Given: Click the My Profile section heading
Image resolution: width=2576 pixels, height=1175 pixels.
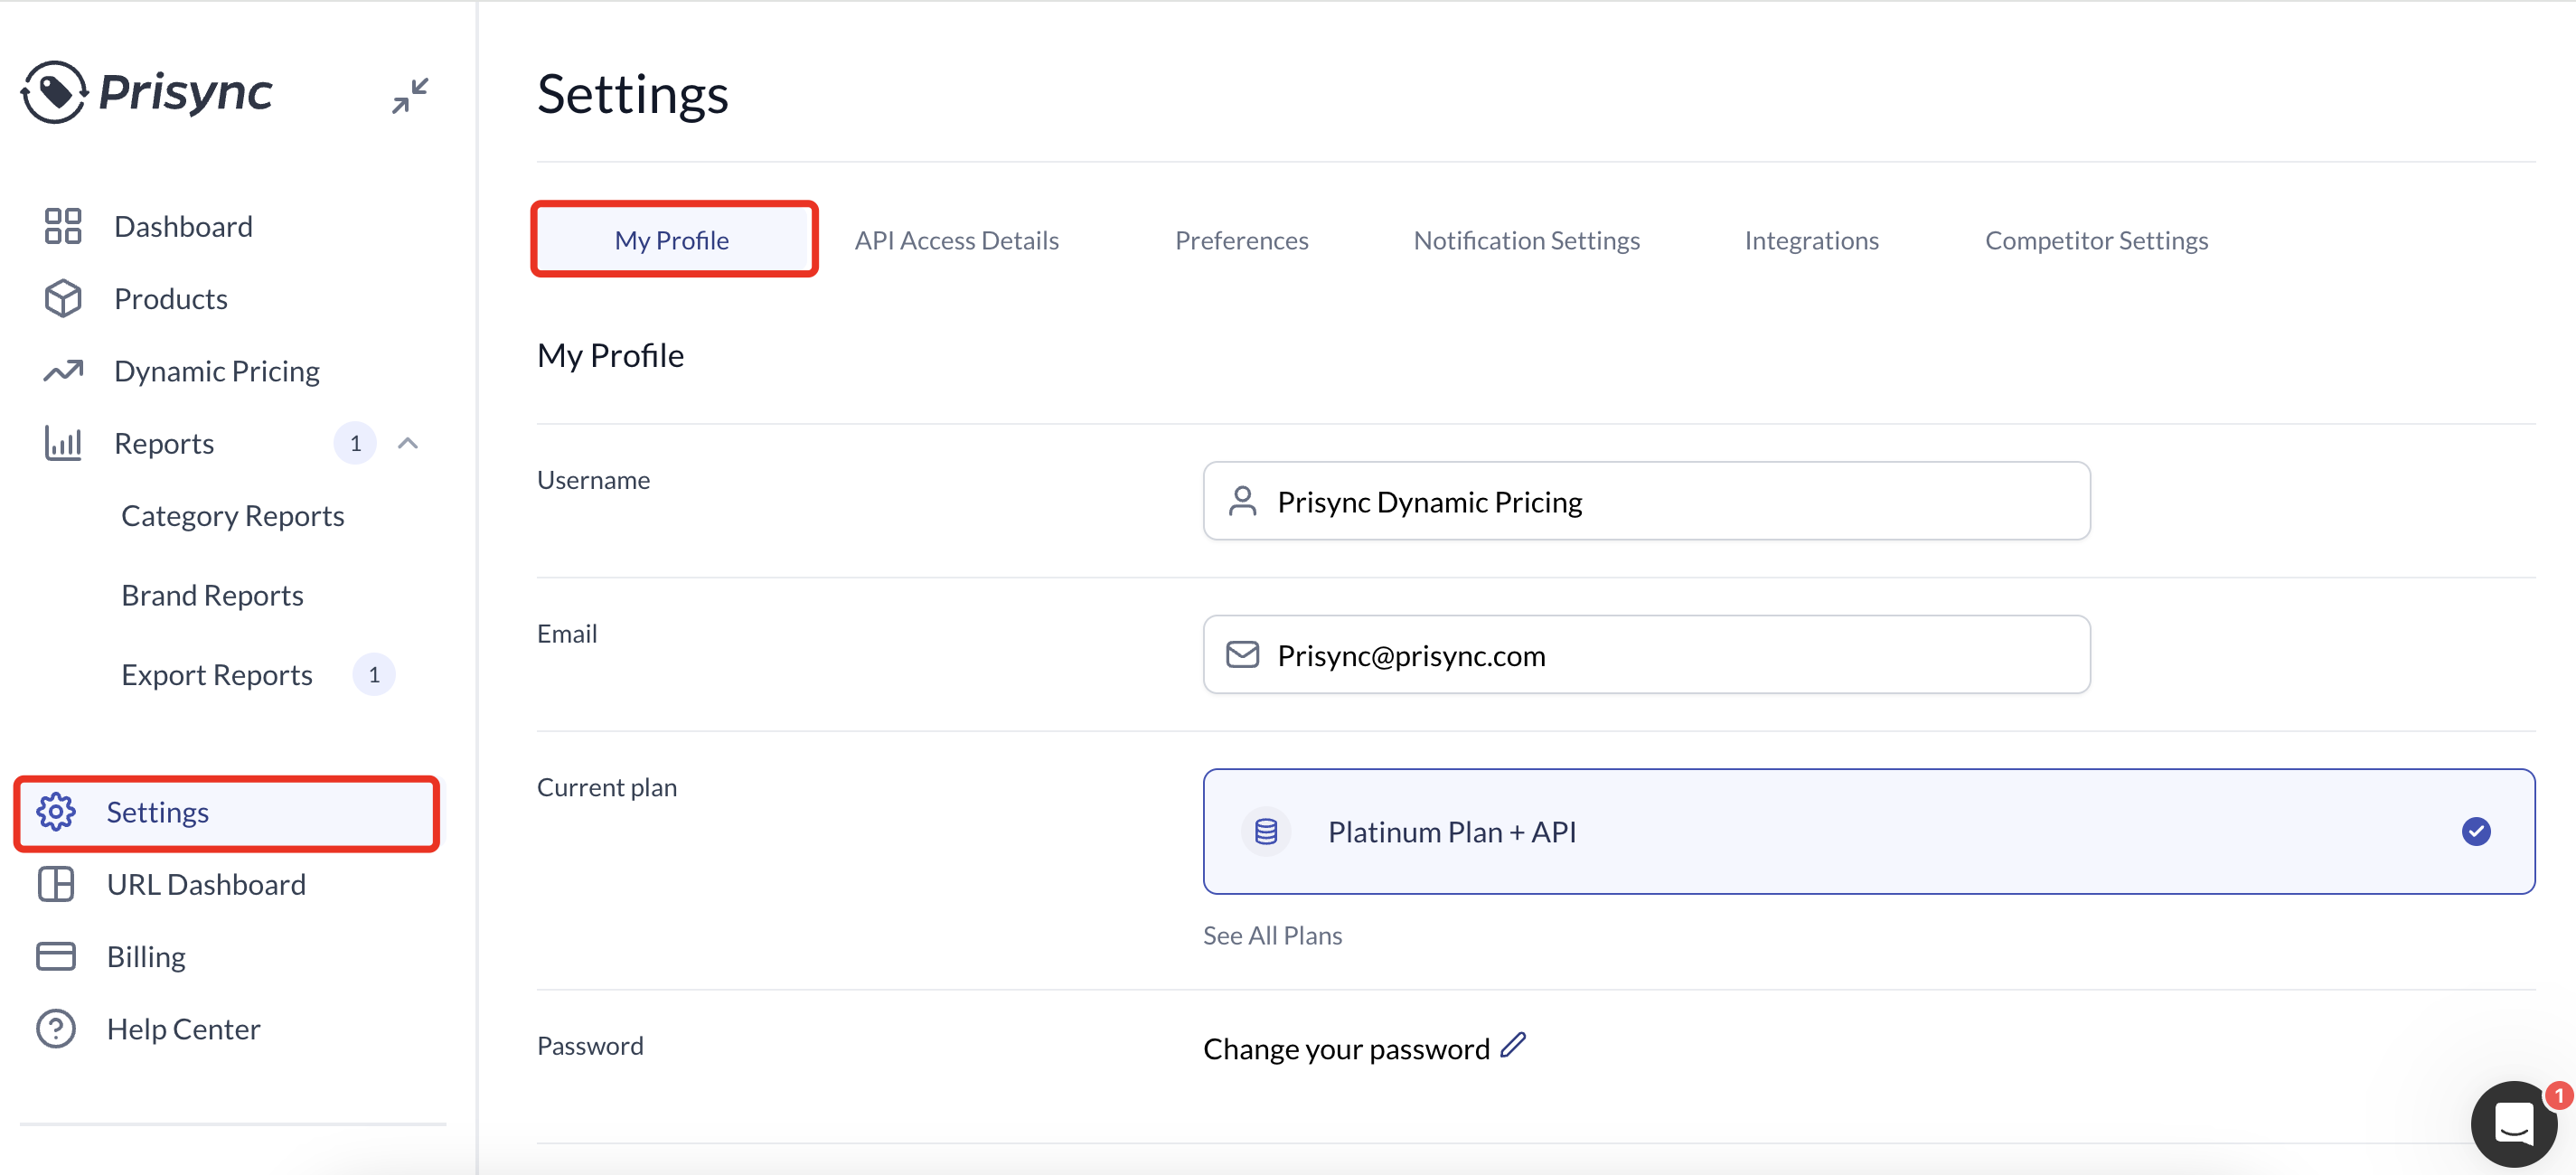Looking at the screenshot, I should click(x=610, y=355).
